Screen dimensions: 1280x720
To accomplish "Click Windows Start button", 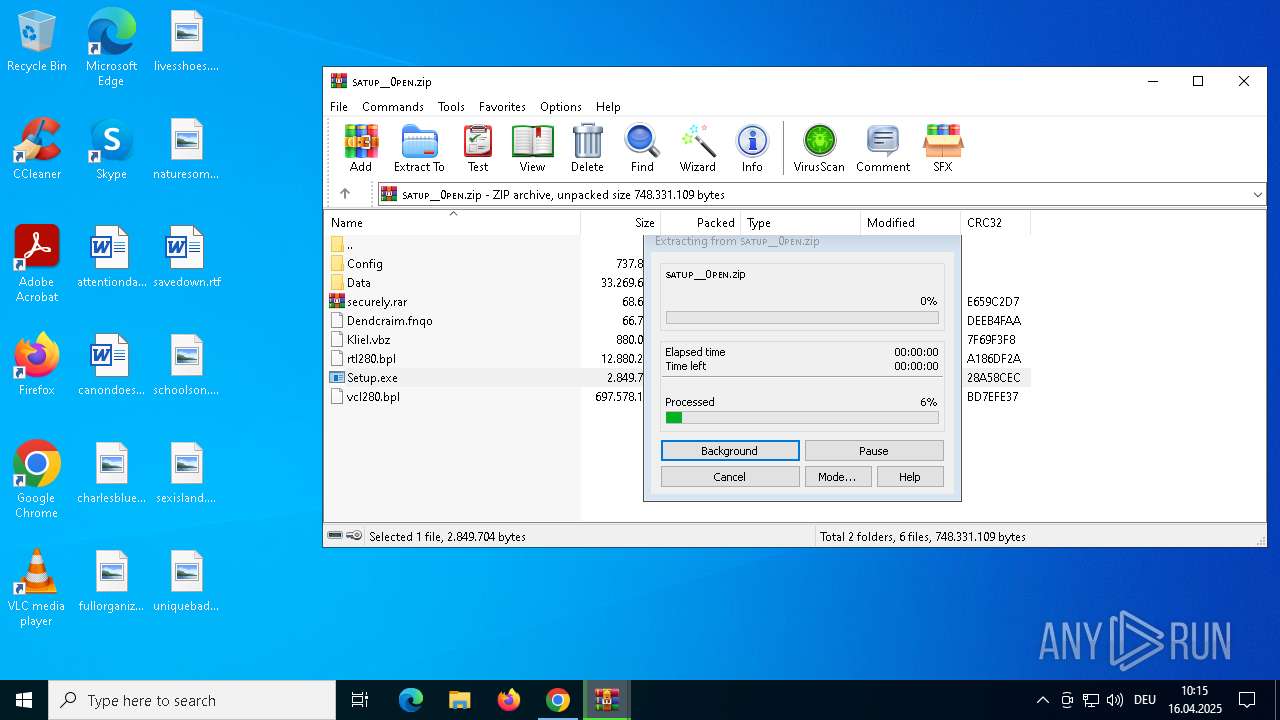I will (x=24, y=700).
